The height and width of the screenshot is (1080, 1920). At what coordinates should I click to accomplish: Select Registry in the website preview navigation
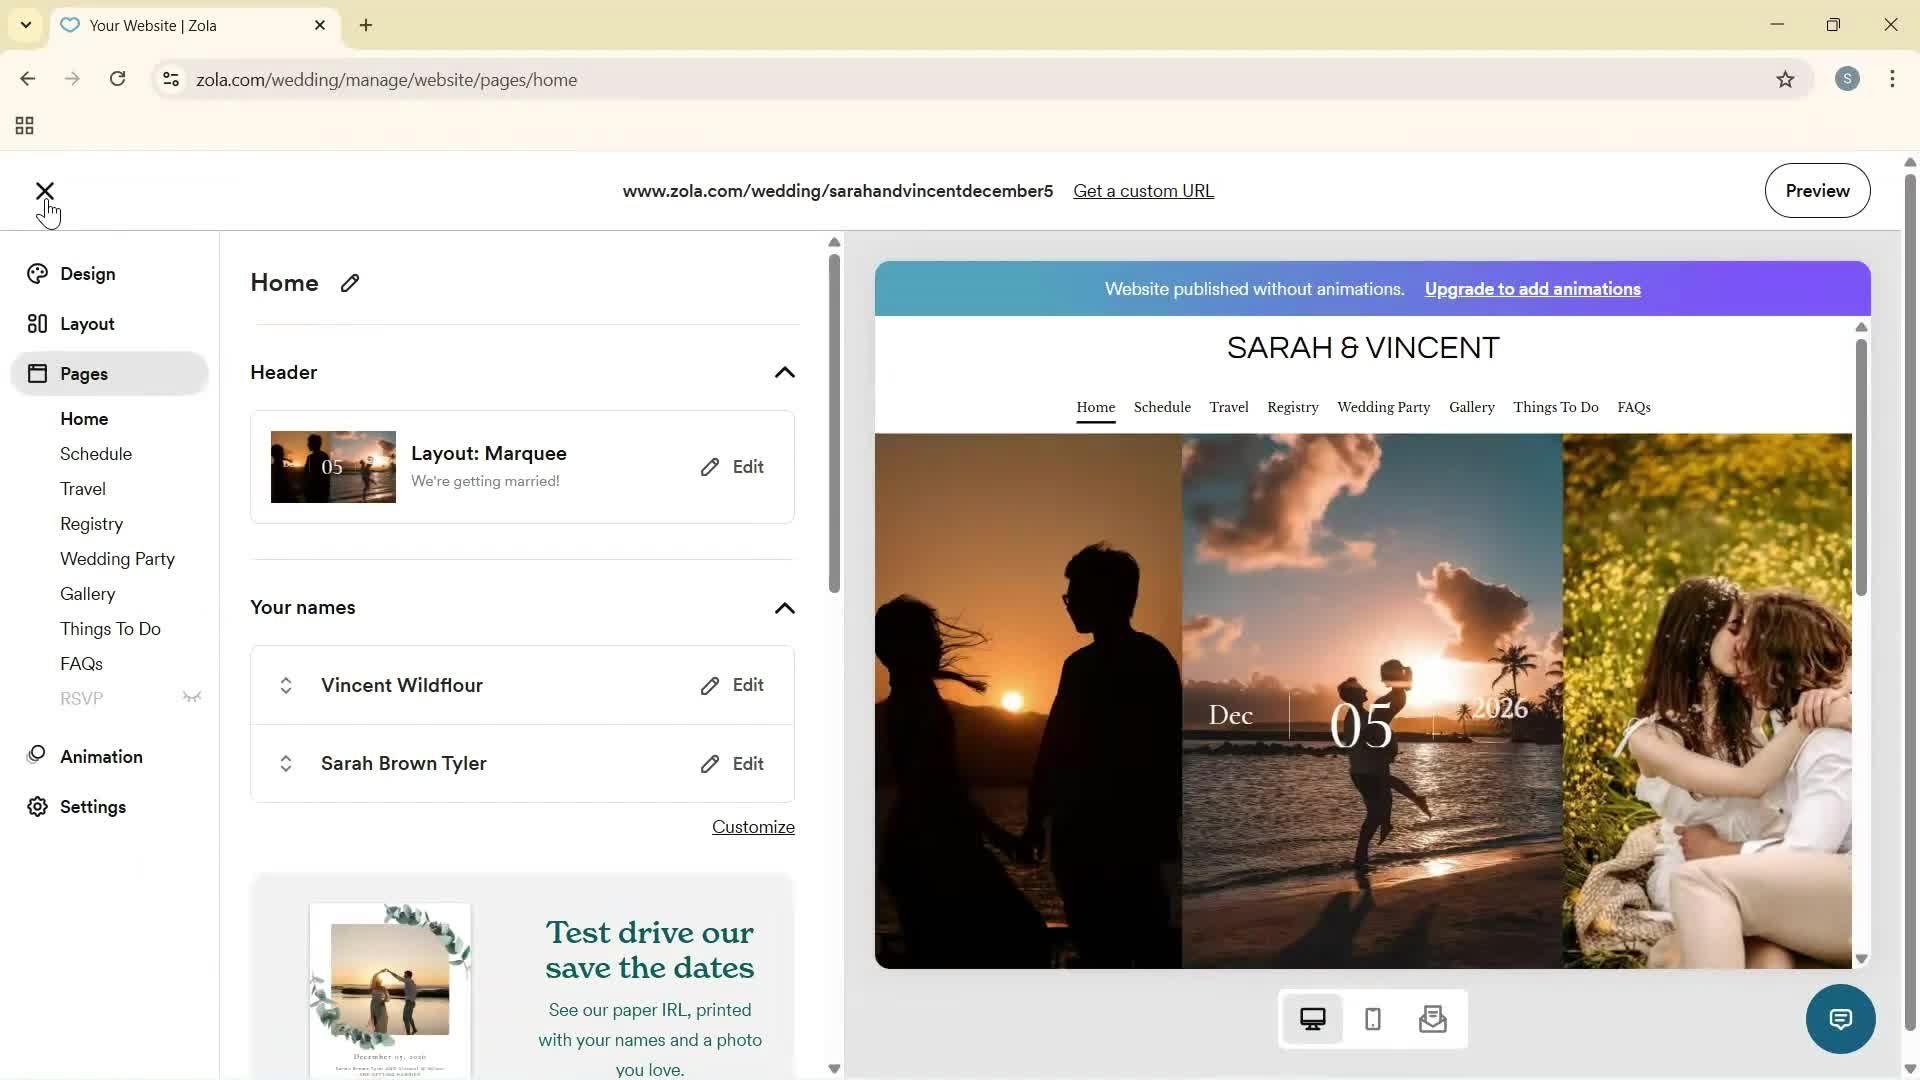1291,407
